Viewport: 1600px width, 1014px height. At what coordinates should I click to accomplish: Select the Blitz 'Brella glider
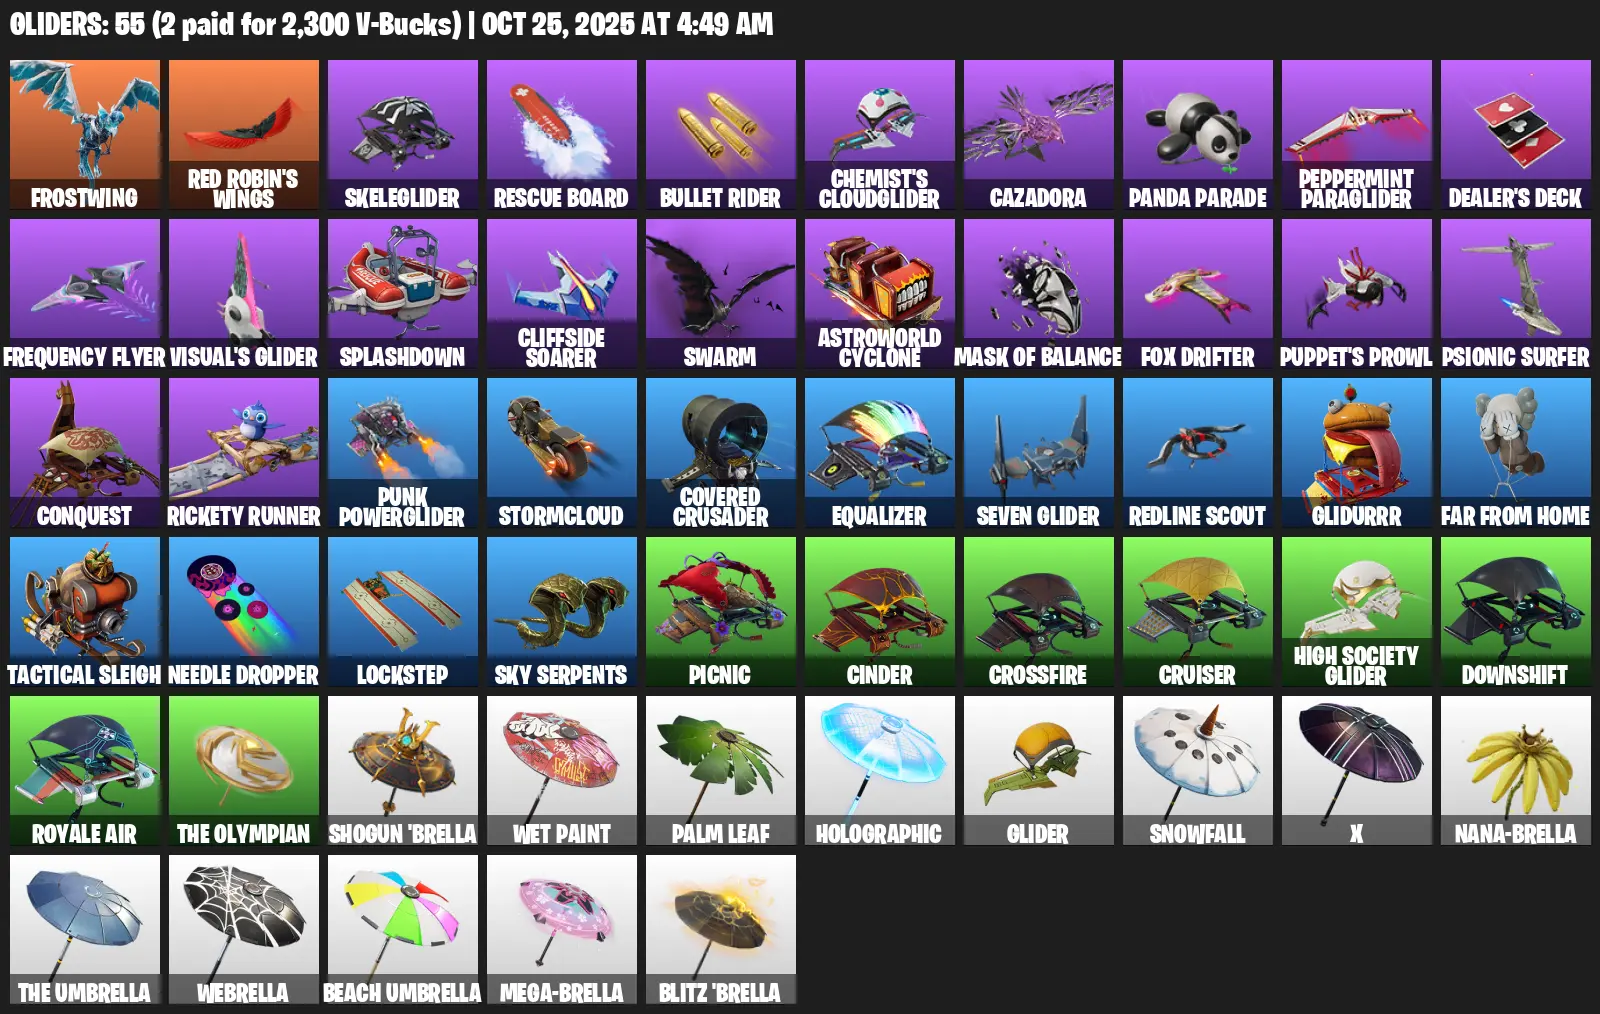click(x=721, y=930)
